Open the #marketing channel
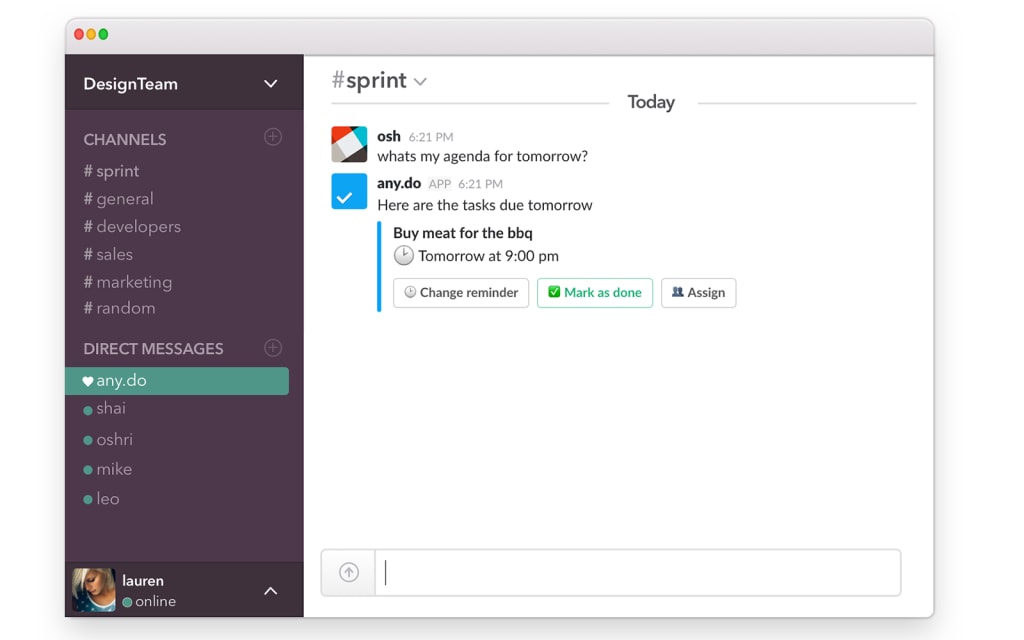 128,282
